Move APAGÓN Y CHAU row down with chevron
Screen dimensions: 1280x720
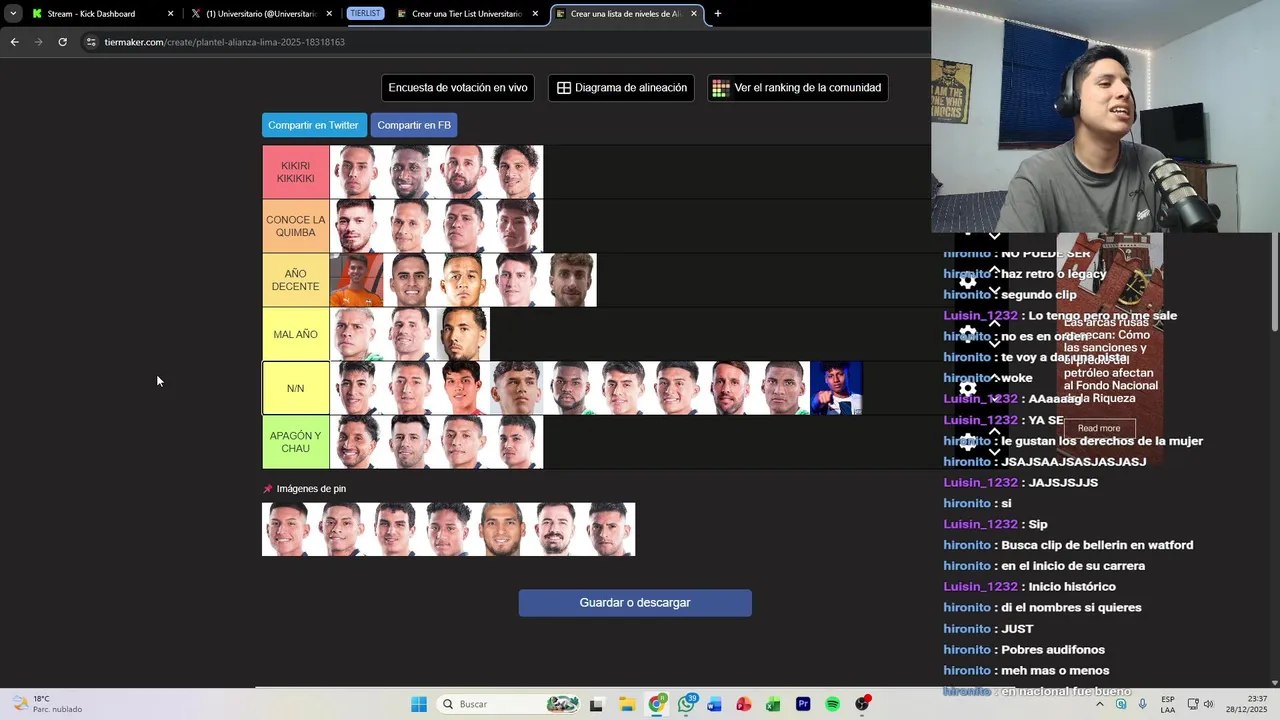pos(994,452)
